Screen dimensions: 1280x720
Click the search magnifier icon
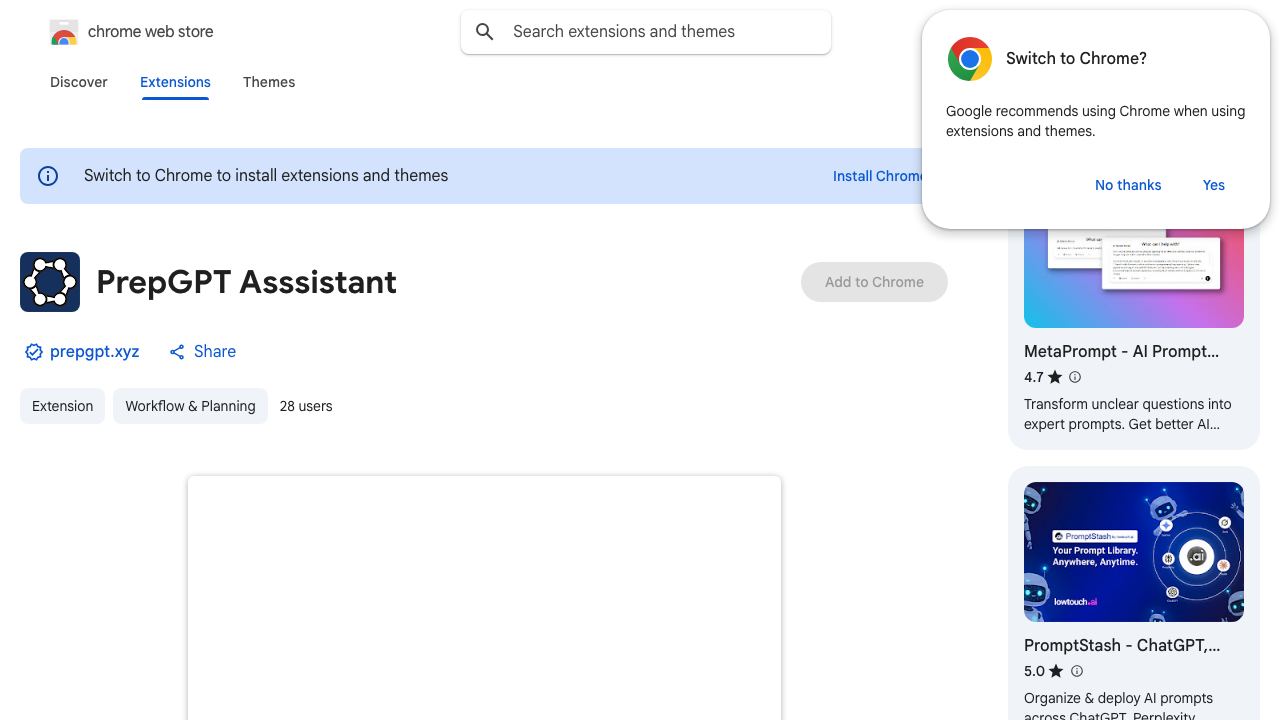[x=485, y=32]
